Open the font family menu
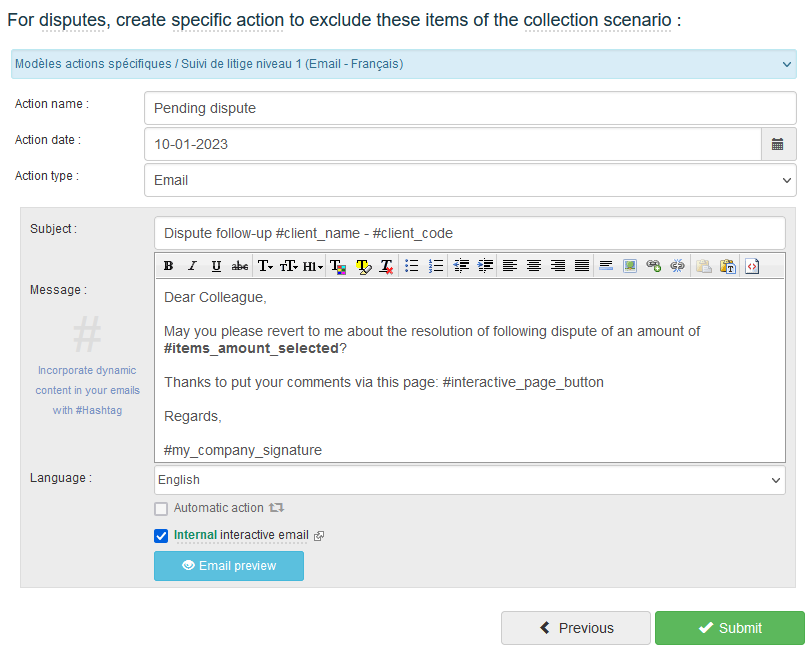The height and width of the screenshot is (651, 811). [x=265, y=266]
